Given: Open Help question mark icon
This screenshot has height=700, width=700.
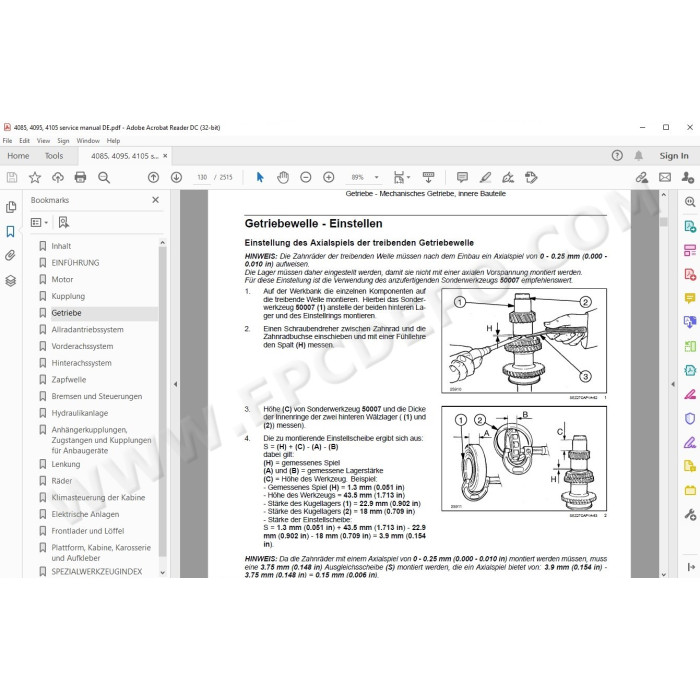Looking at the screenshot, I should click(617, 155).
